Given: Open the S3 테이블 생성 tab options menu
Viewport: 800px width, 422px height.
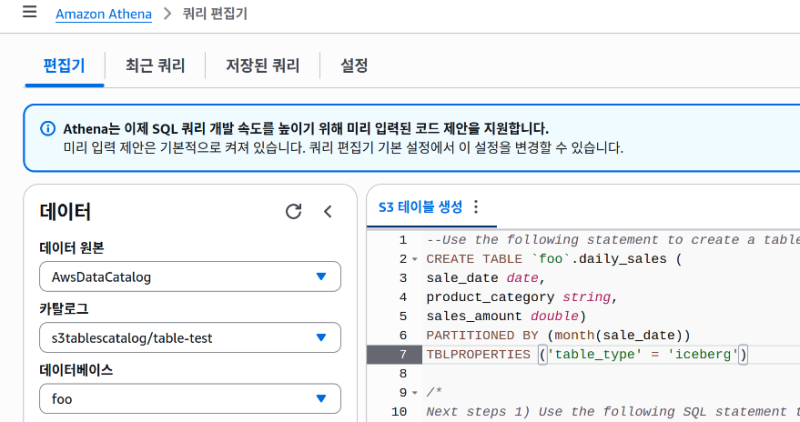Looking at the screenshot, I should pos(476,207).
